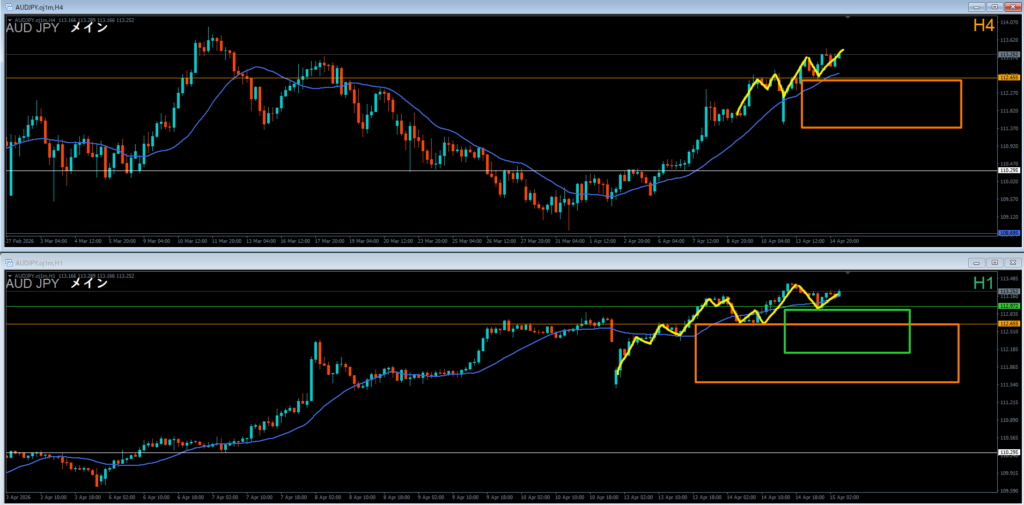Click the H1 chart window's title bar icon
Viewport: 1024px width, 505px height.
[x=9, y=261]
